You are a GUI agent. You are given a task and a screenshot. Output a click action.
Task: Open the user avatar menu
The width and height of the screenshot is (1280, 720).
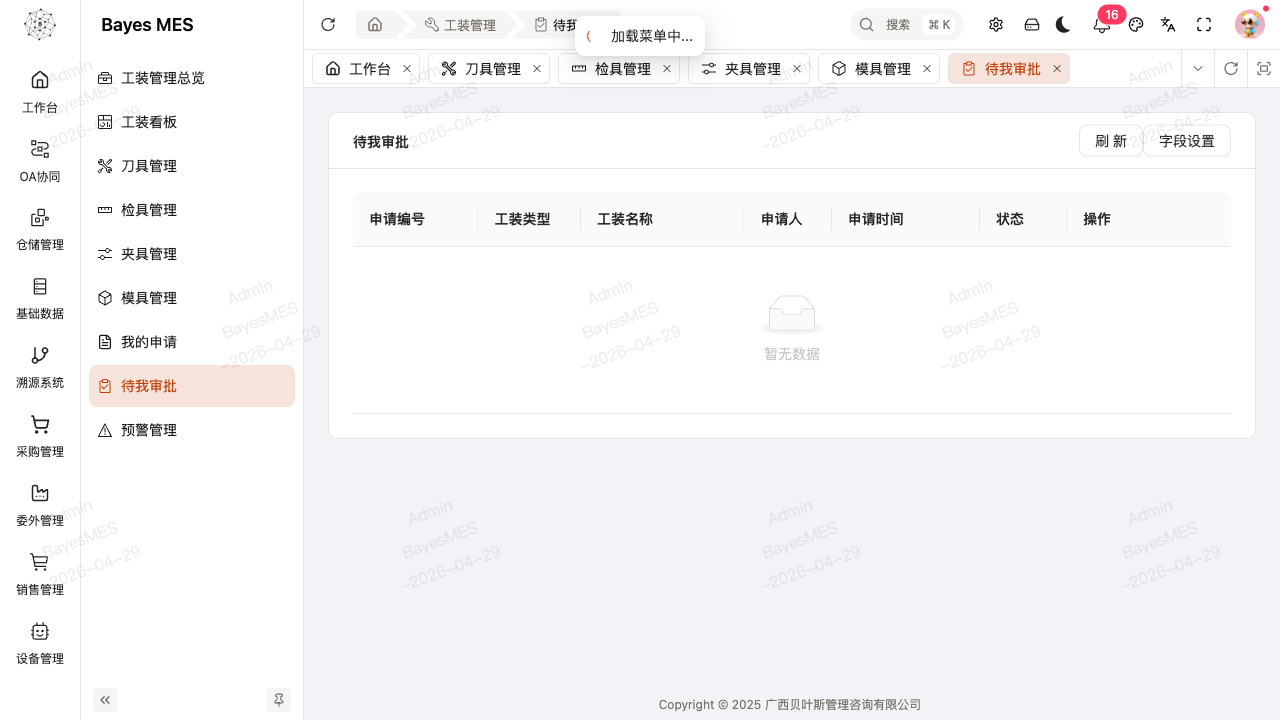pyautogui.click(x=1250, y=25)
